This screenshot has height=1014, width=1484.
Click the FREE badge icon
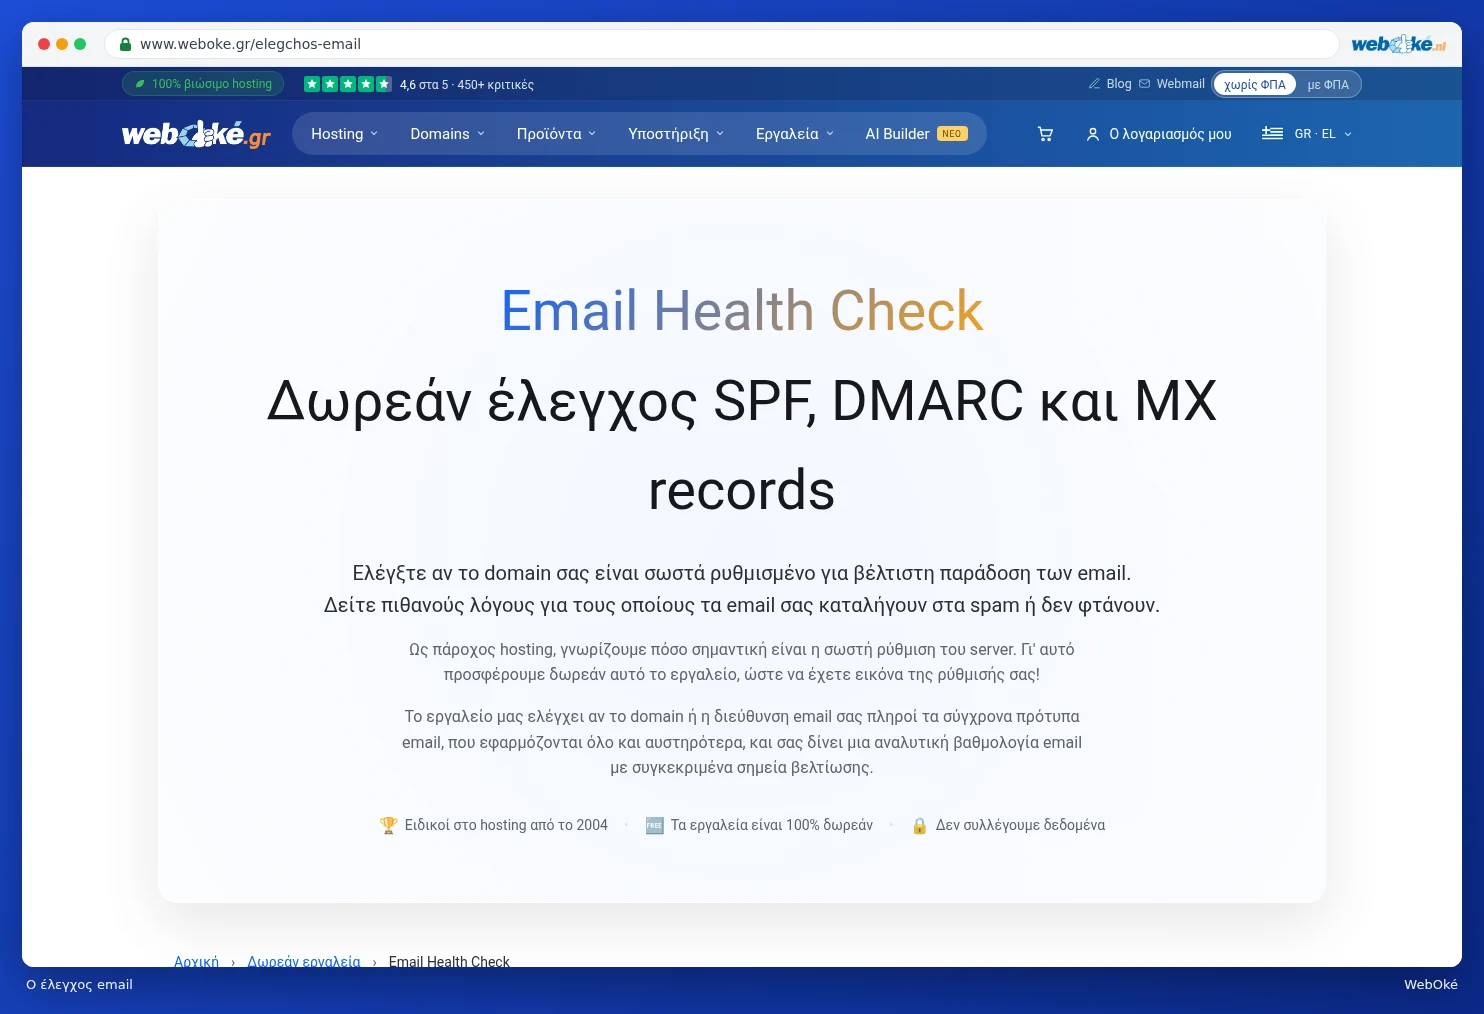[x=655, y=825]
